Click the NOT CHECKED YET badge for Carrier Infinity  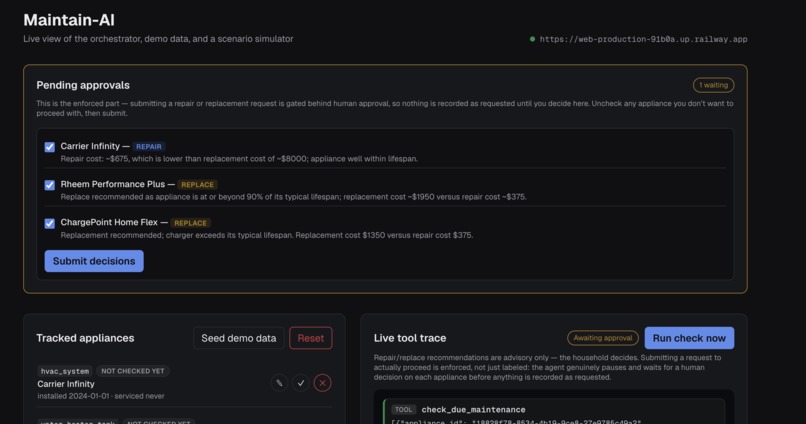pos(133,371)
